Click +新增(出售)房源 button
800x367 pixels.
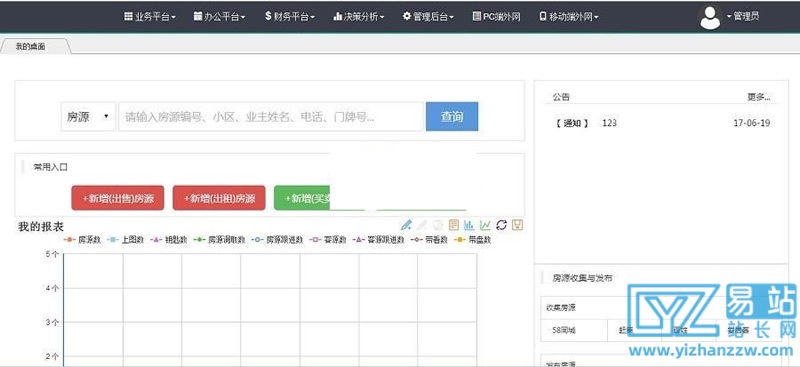click(x=118, y=198)
